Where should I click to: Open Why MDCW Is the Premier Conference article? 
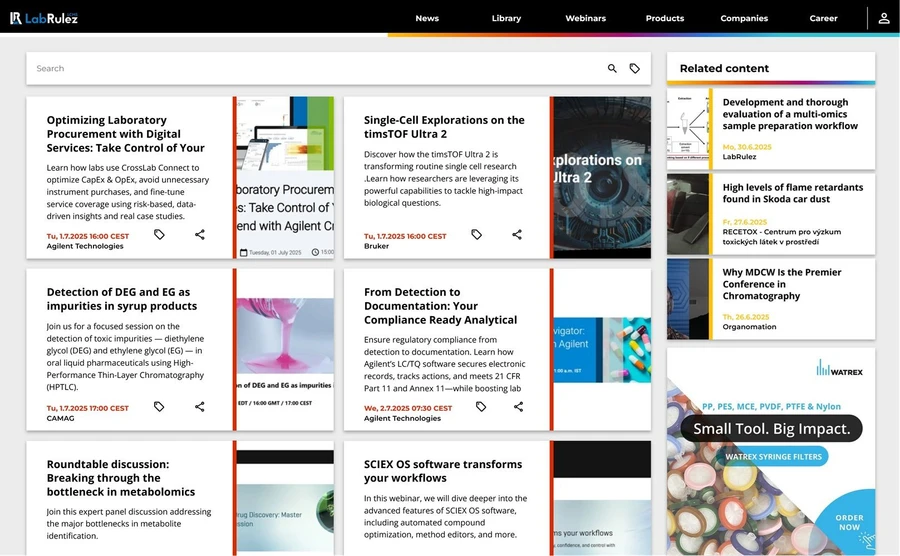click(x=782, y=284)
